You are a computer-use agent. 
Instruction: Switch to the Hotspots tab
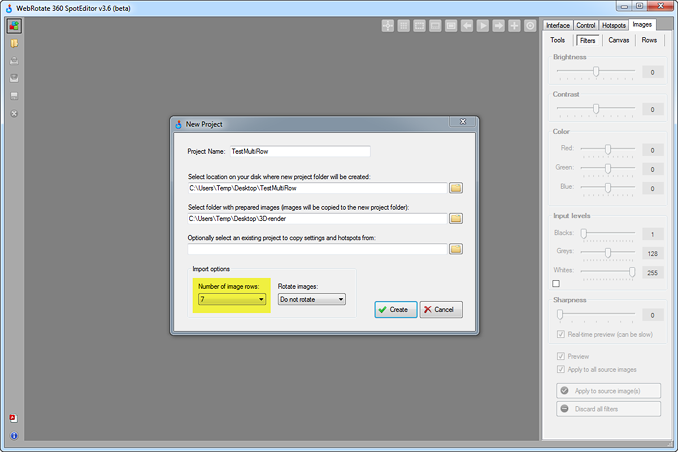tap(614, 24)
